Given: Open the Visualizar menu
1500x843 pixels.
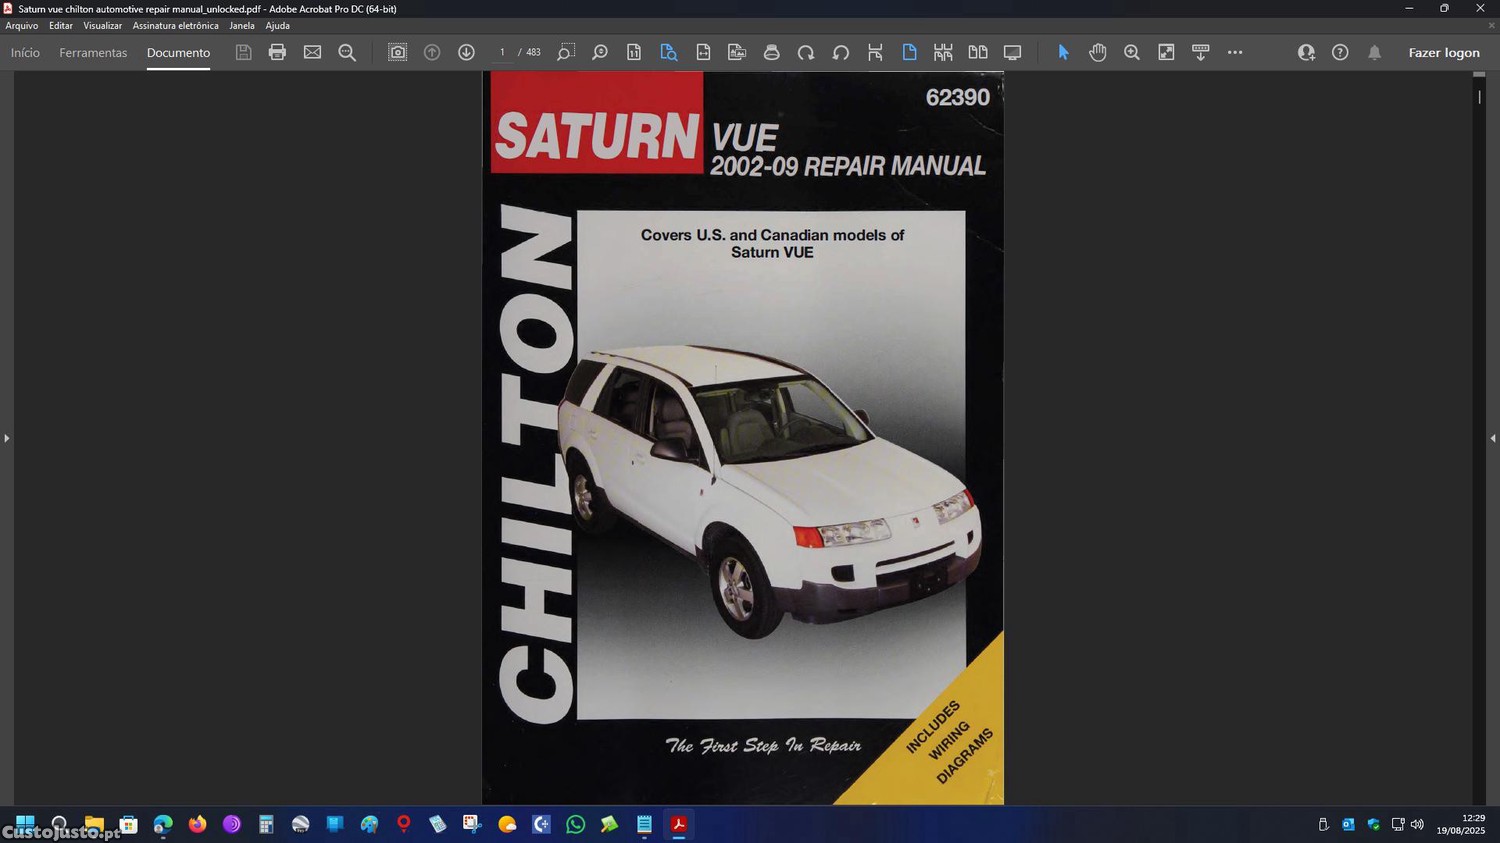Looking at the screenshot, I should point(102,26).
